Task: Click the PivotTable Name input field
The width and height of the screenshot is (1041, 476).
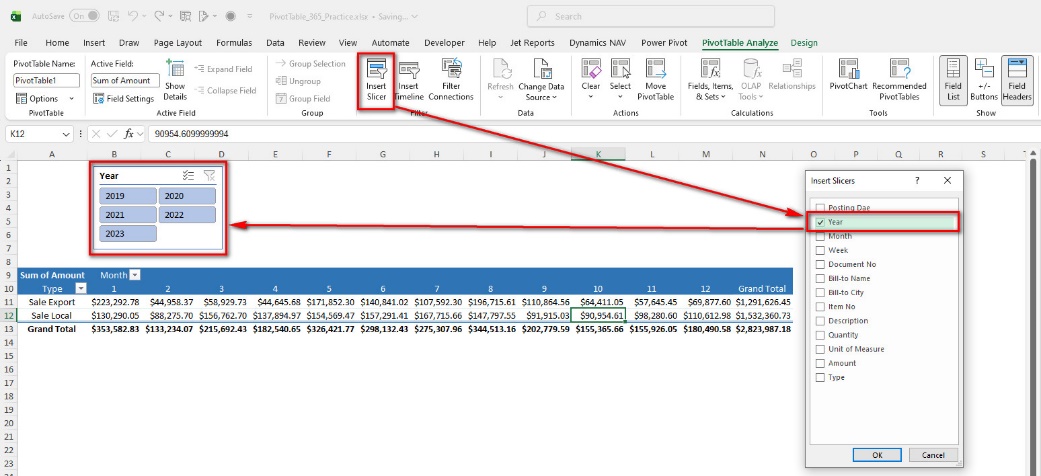Action: coord(46,80)
